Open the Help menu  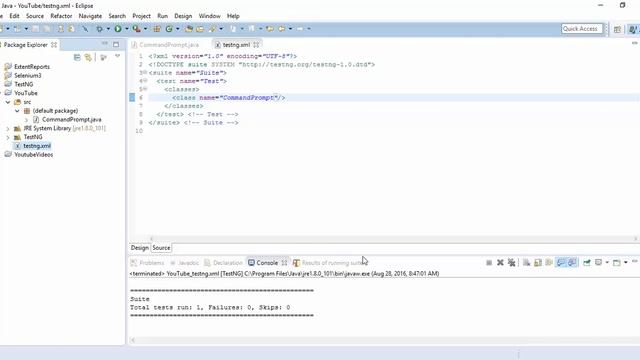point(233,16)
